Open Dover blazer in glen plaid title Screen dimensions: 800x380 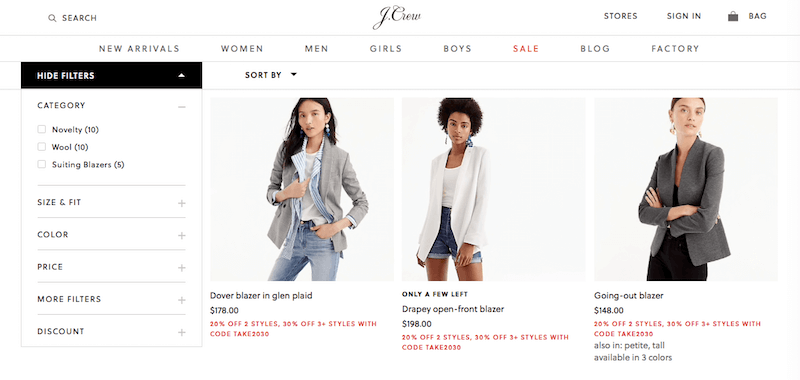261,295
